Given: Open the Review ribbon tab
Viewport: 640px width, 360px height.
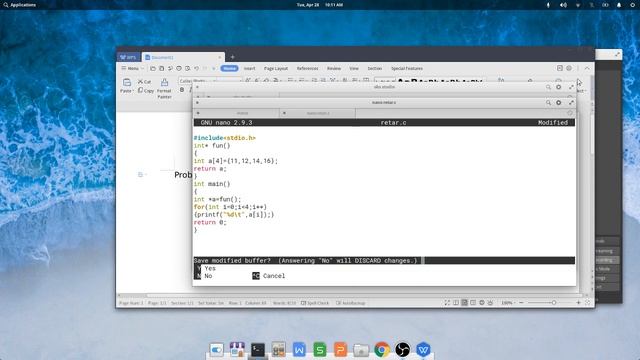Looking at the screenshot, I should tap(334, 69).
